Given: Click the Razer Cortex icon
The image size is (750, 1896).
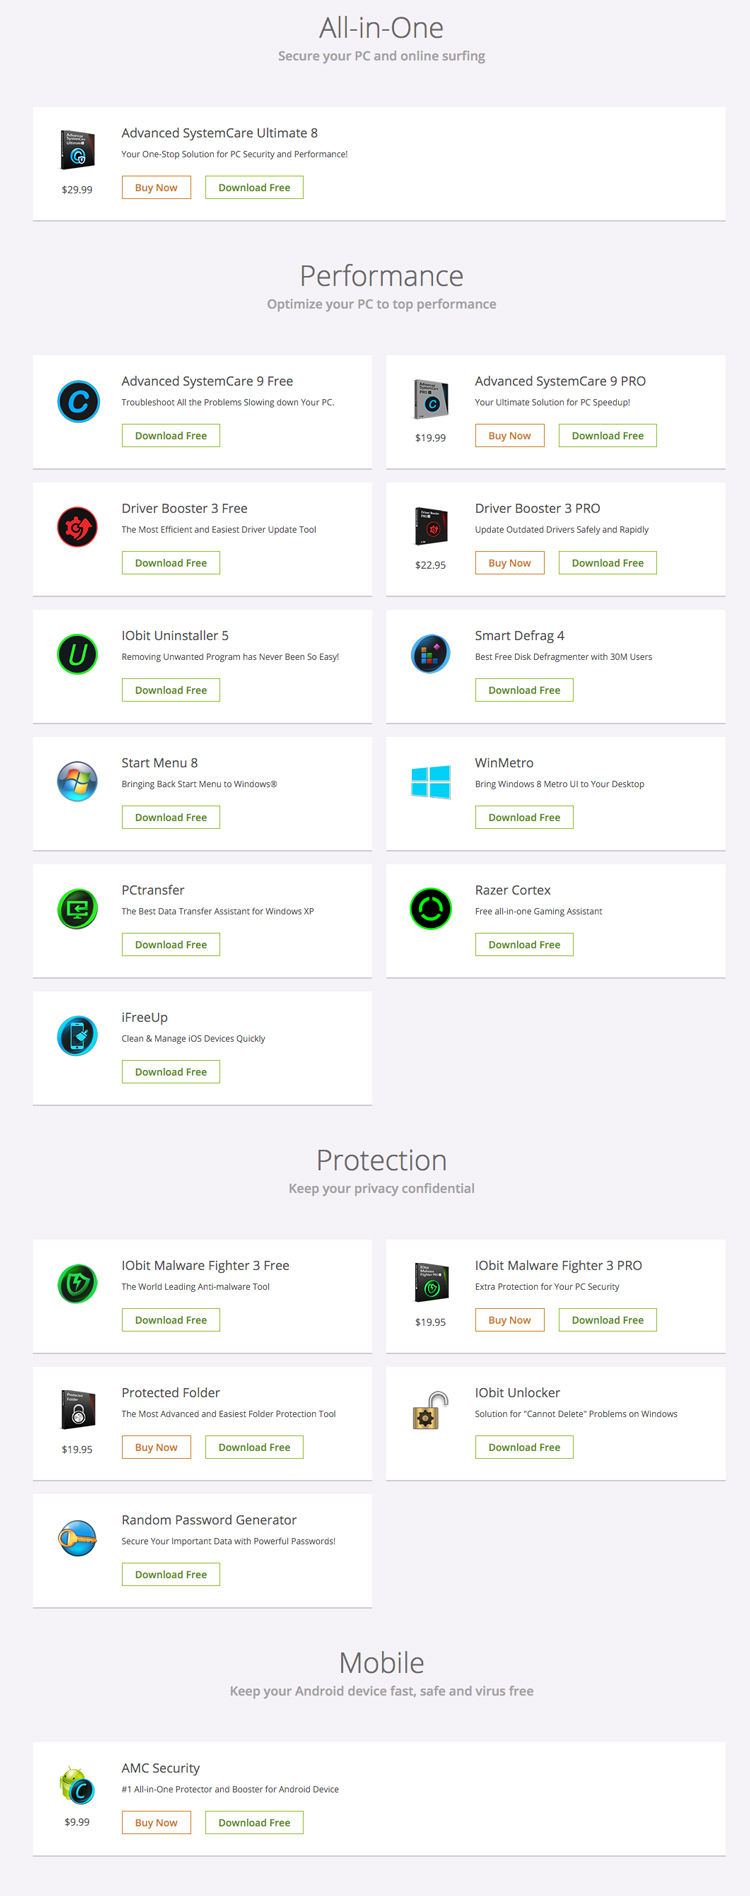Looking at the screenshot, I should [431, 909].
